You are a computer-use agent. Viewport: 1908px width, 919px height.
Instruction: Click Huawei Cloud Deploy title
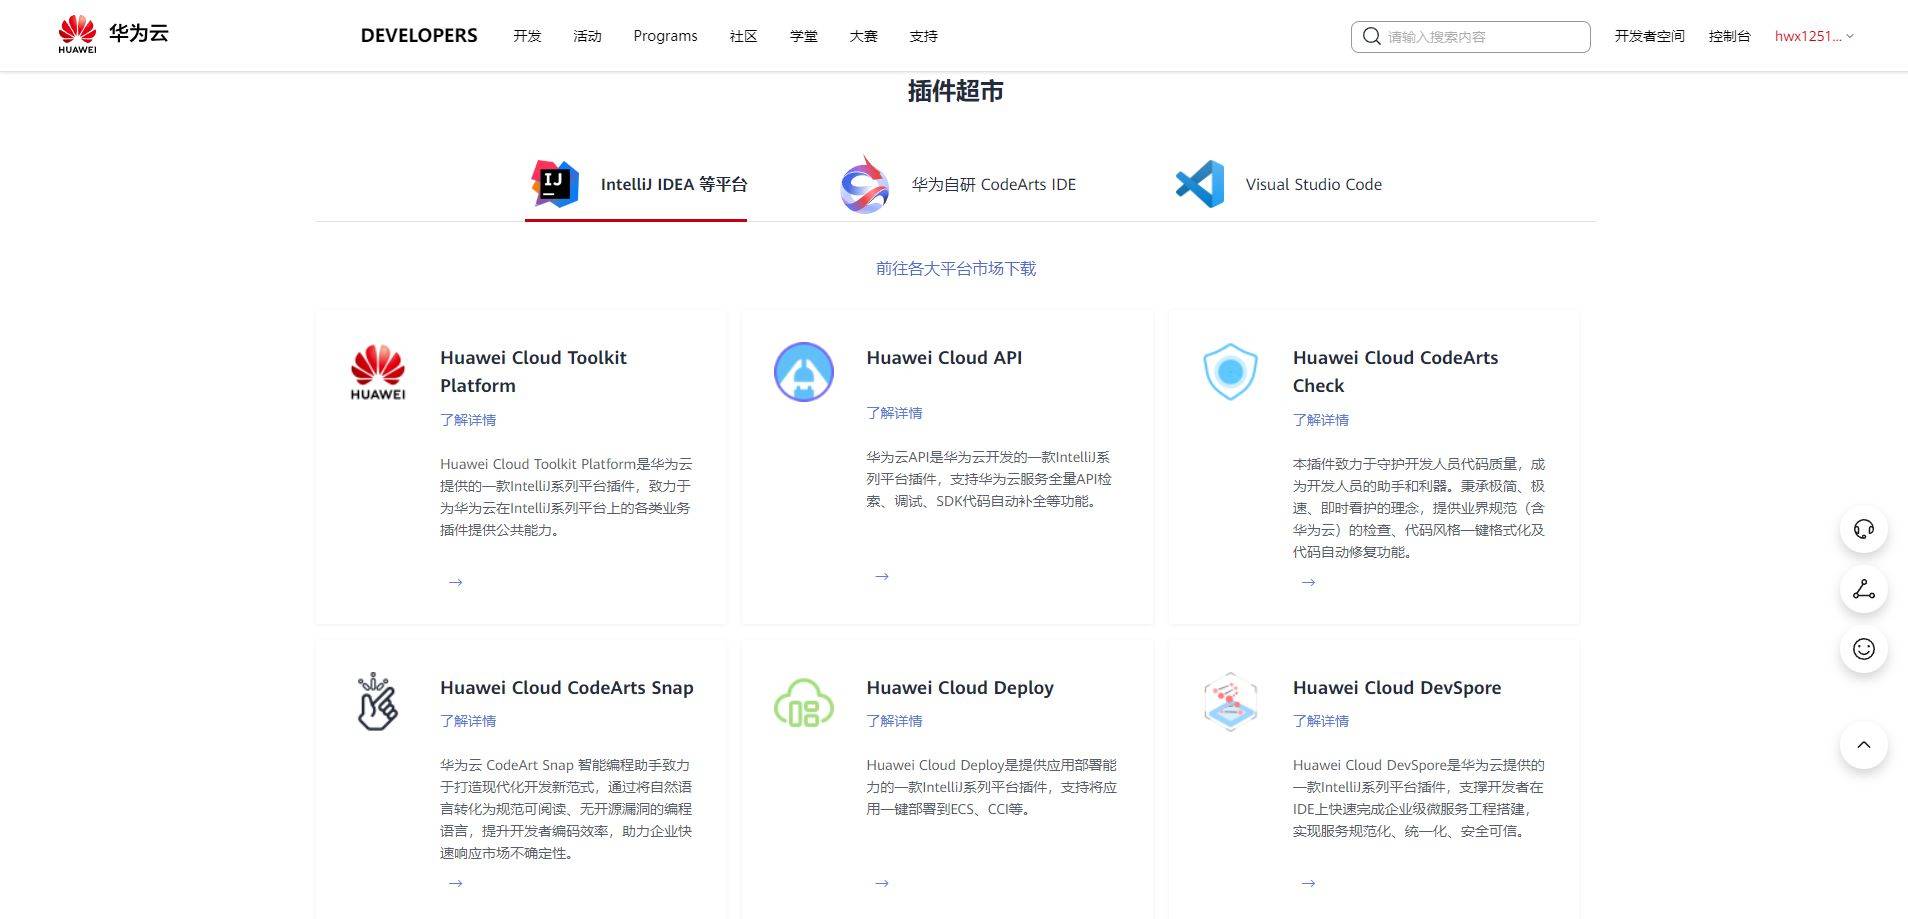(960, 687)
